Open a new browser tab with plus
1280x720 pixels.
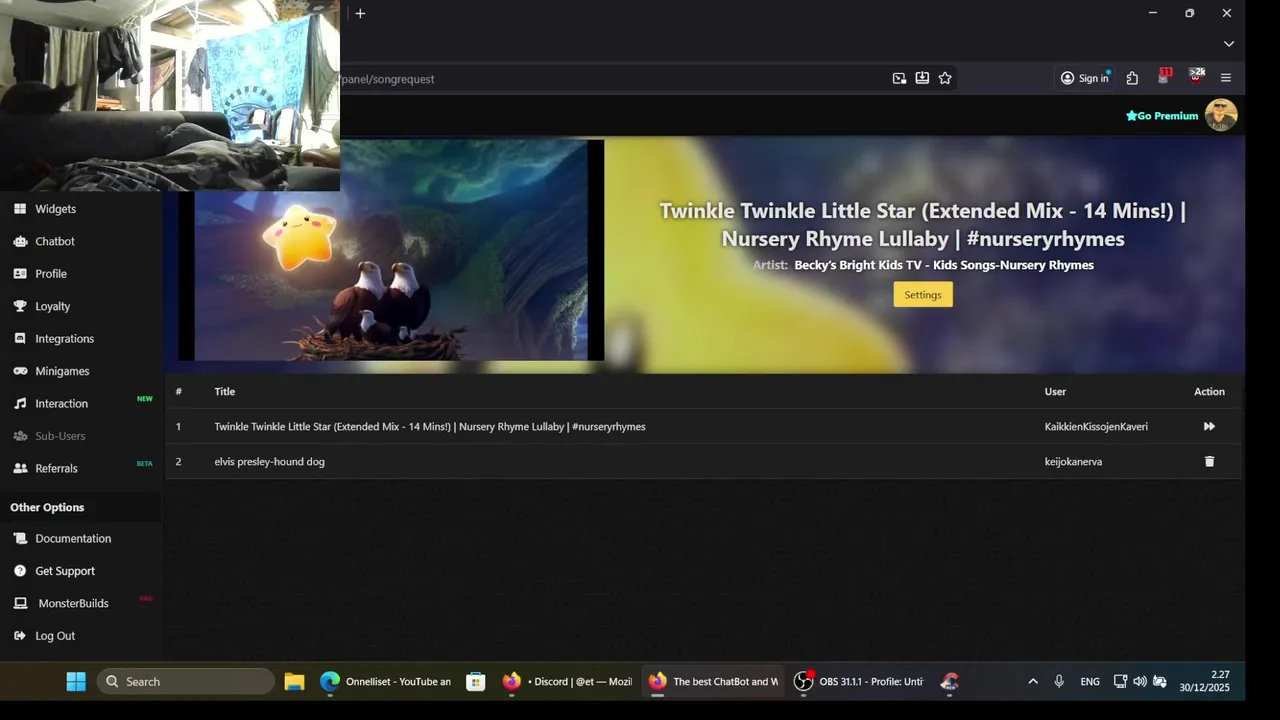(360, 13)
